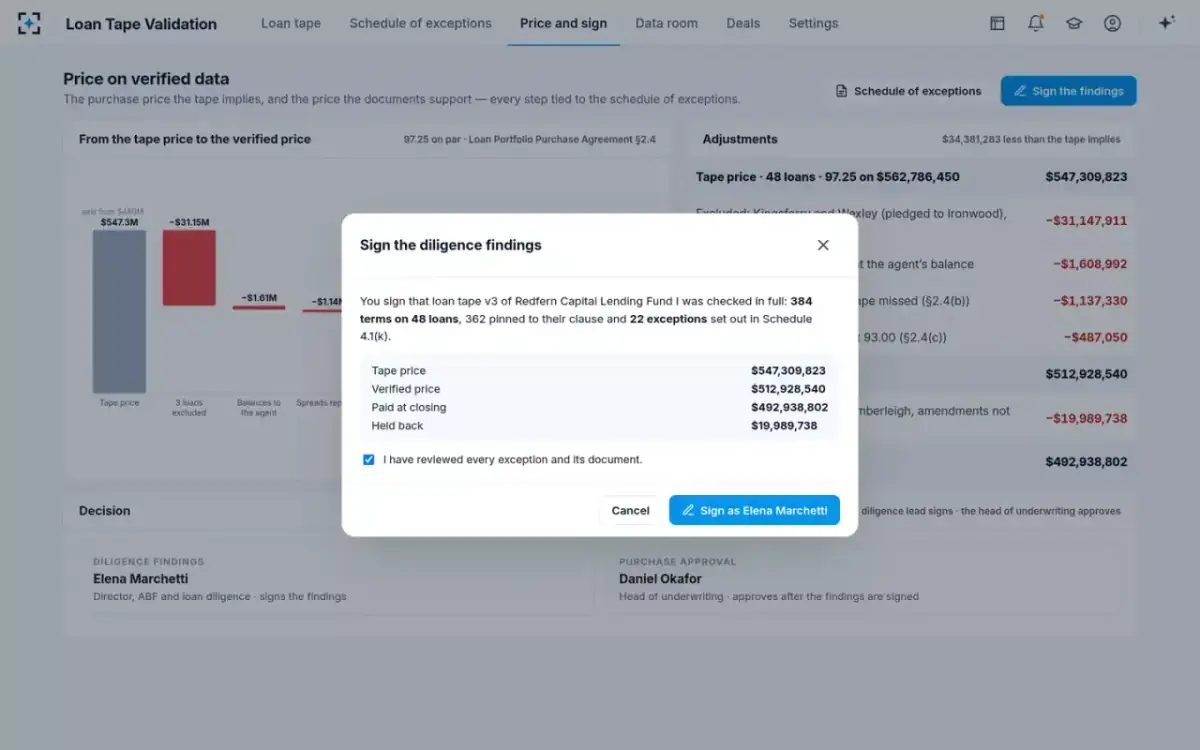Click the Daniel Okafor purchase approval card
This screenshot has width=1200, height=750.
pyautogui.click(x=862, y=579)
